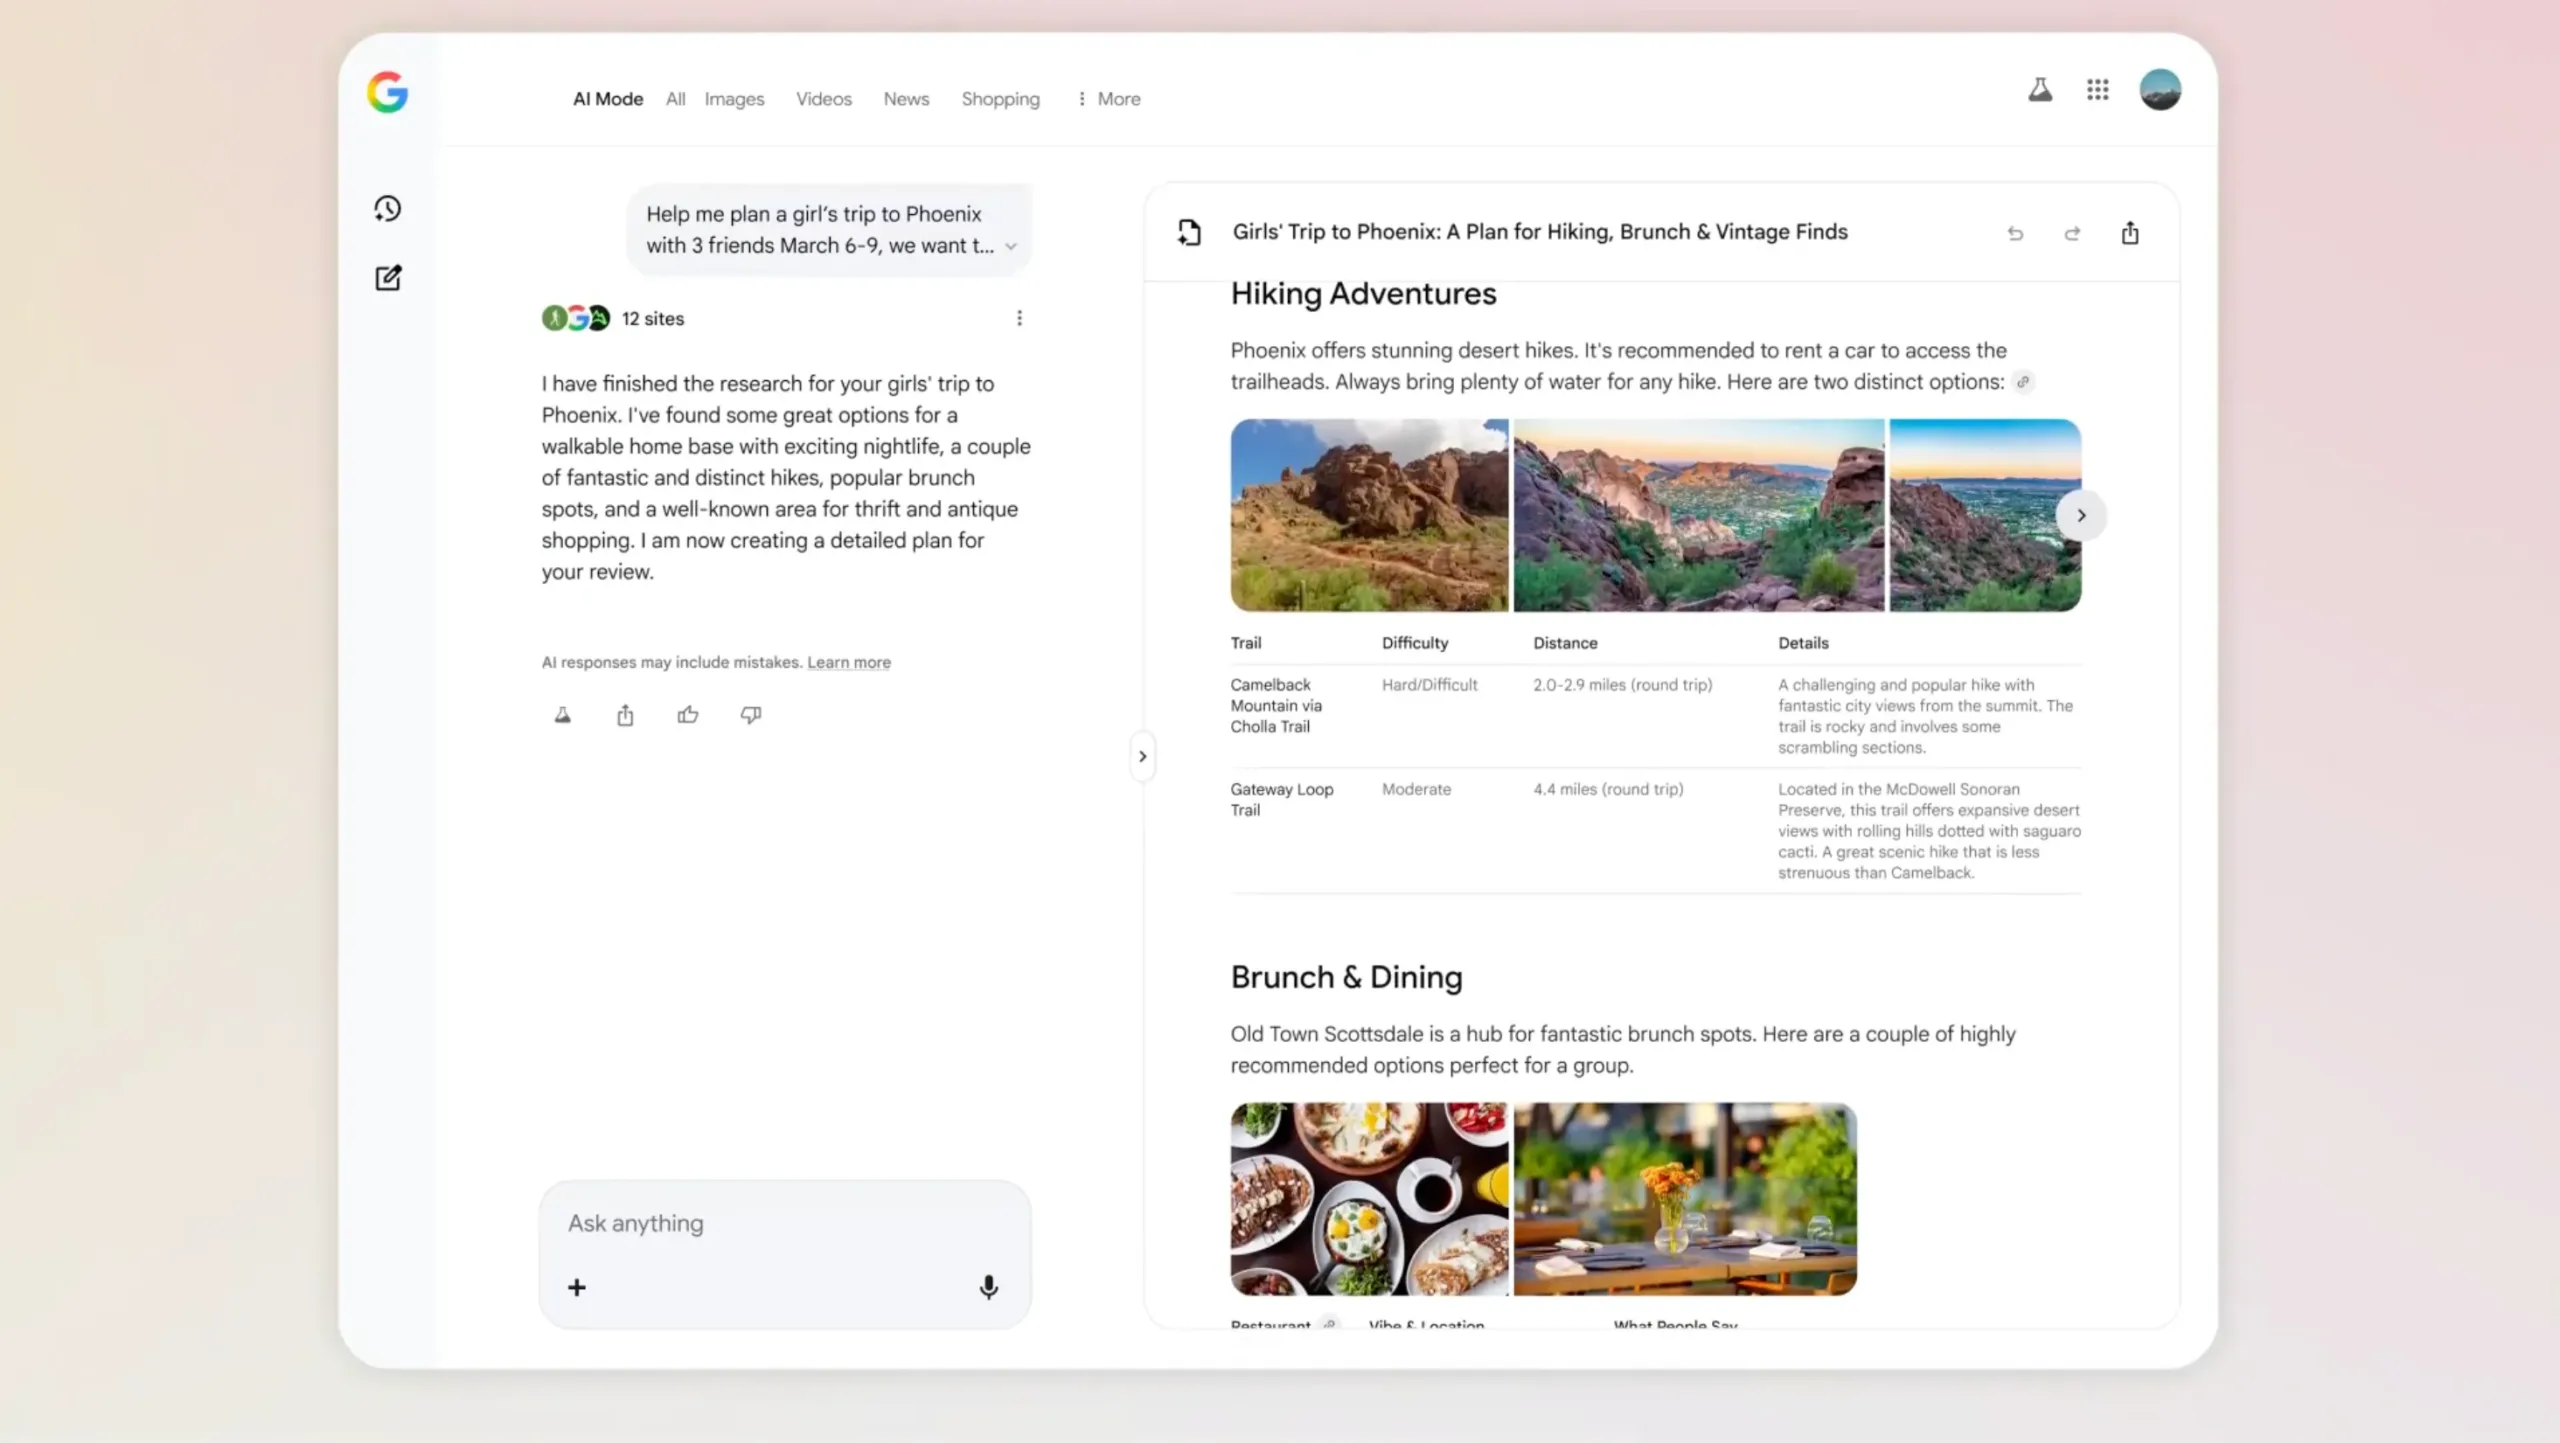Image resolution: width=2560 pixels, height=1443 pixels.
Task: Open overflow menu next to 12 sites
Action: click(x=1020, y=317)
